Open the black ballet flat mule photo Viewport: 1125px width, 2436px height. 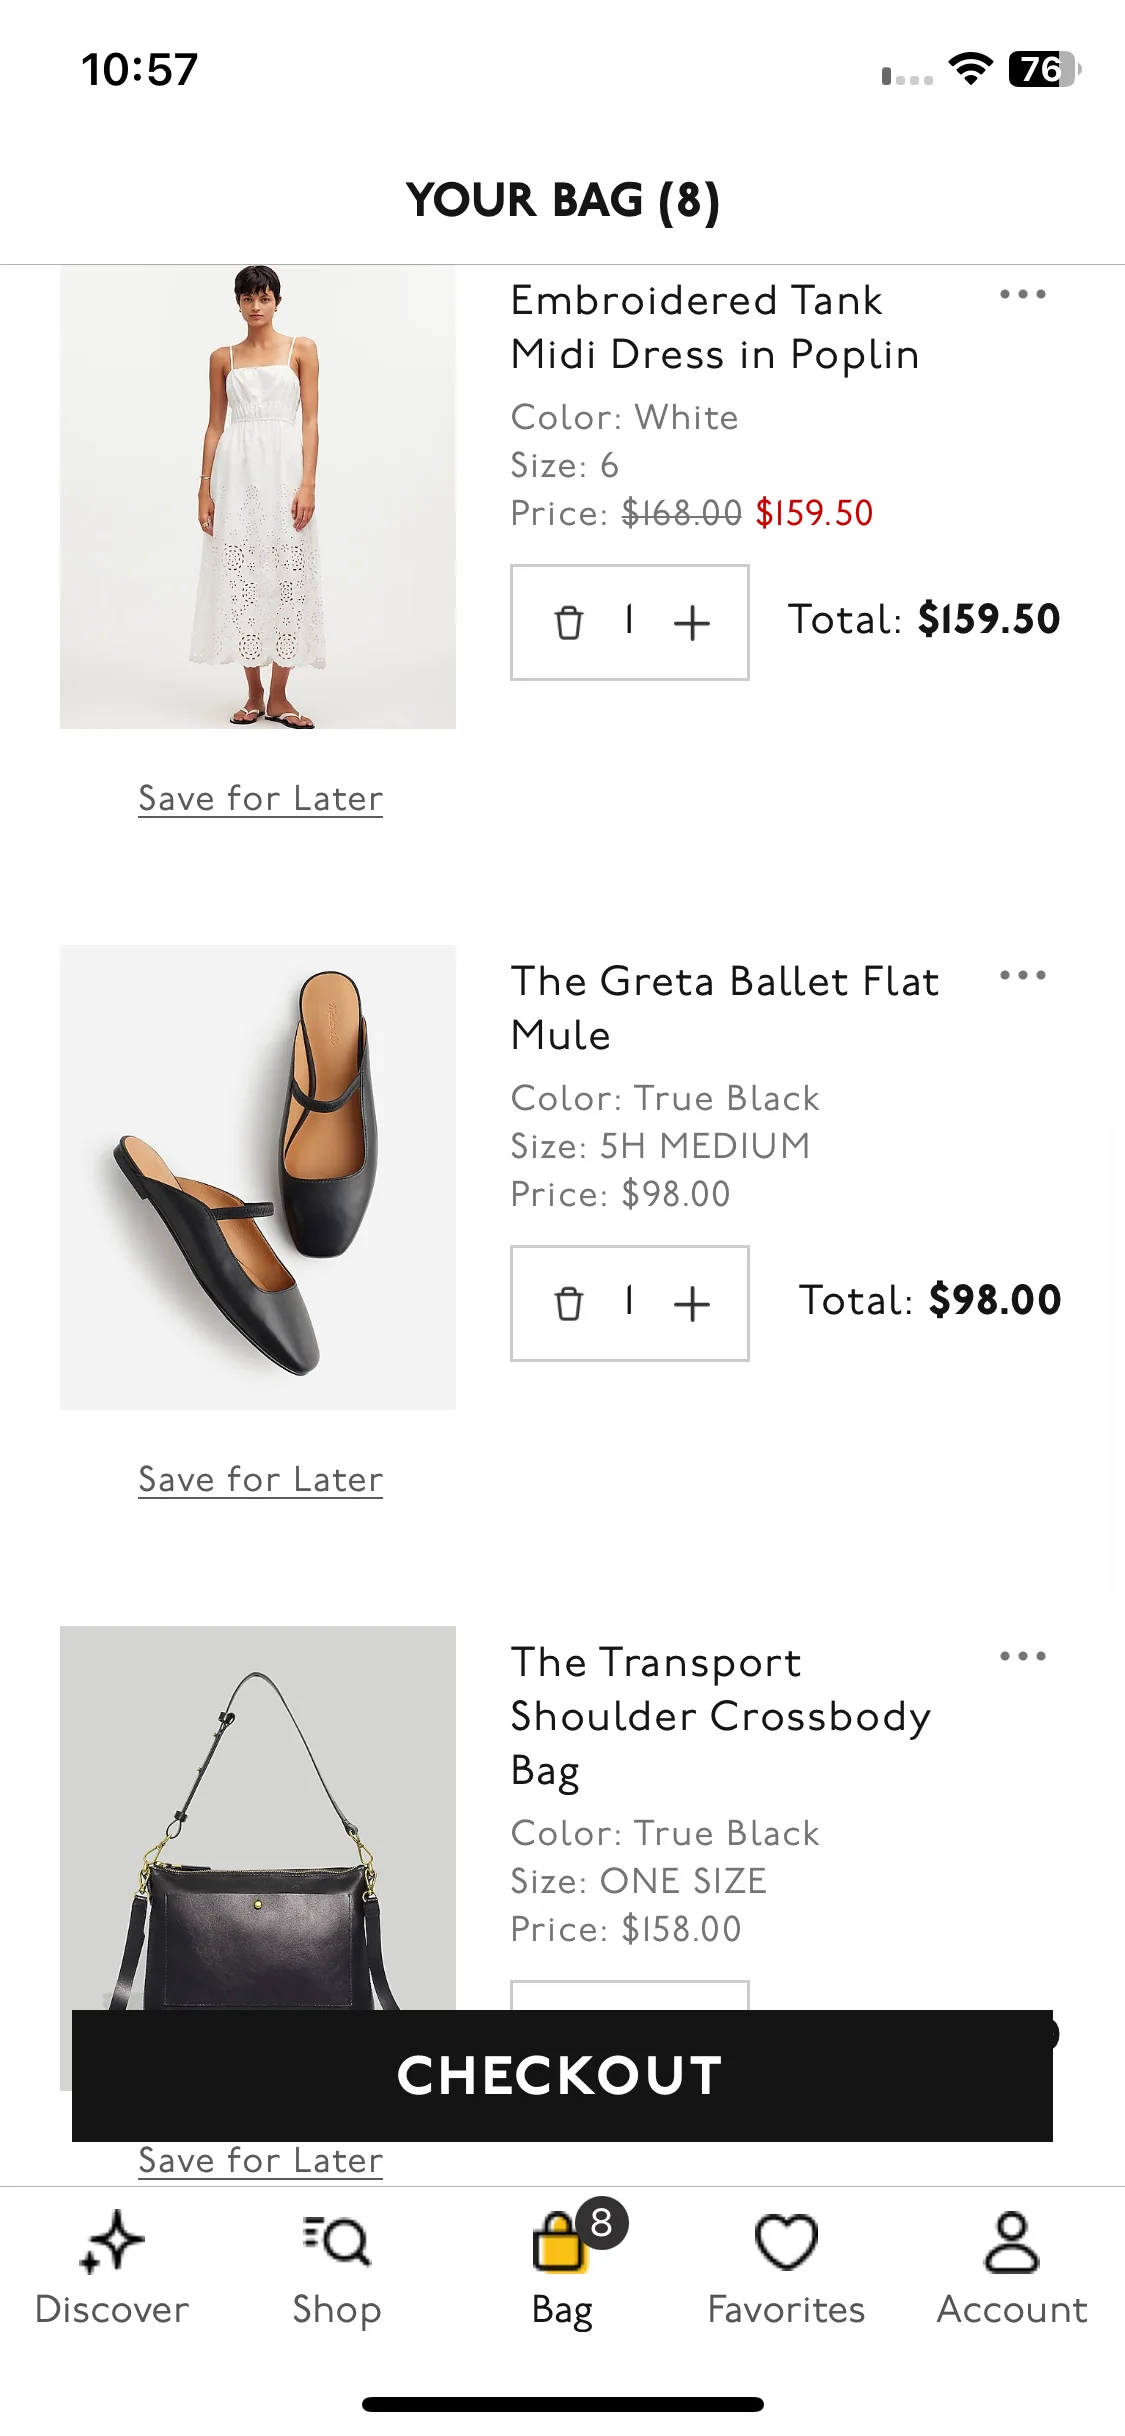[258, 1177]
